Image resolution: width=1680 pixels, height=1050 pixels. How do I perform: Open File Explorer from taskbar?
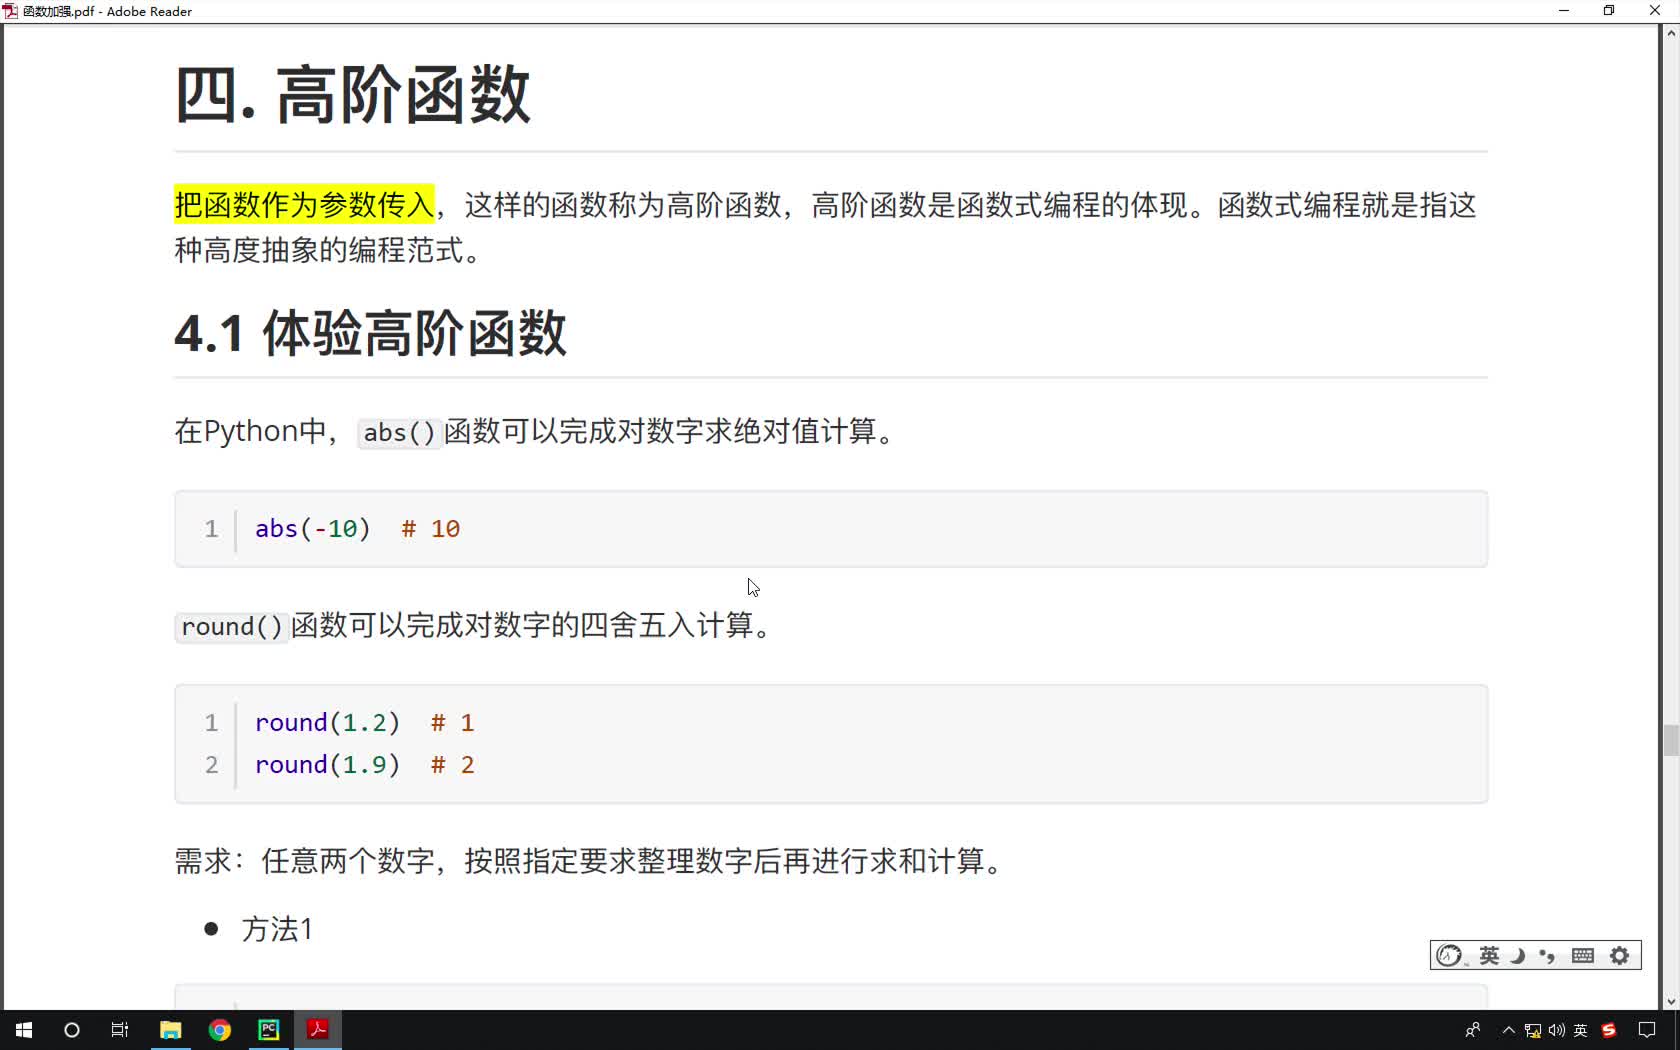[x=170, y=1030]
